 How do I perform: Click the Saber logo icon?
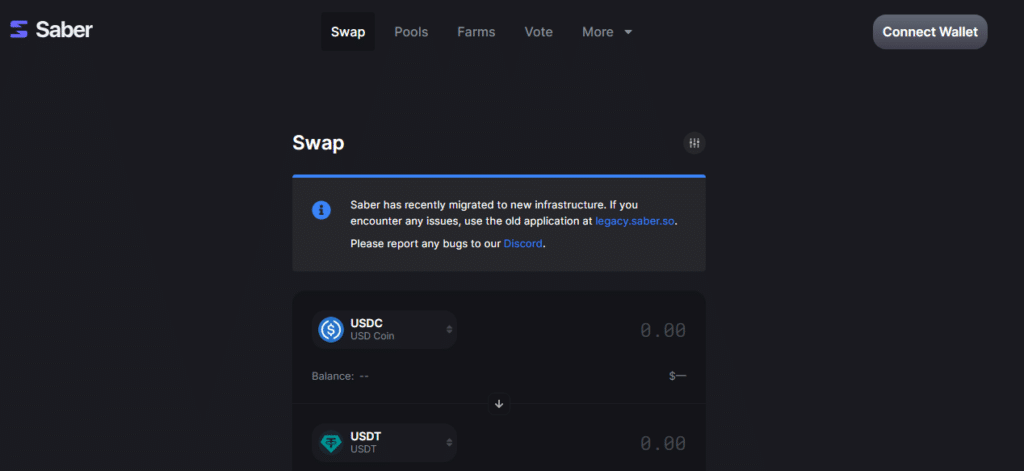click(19, 29)
